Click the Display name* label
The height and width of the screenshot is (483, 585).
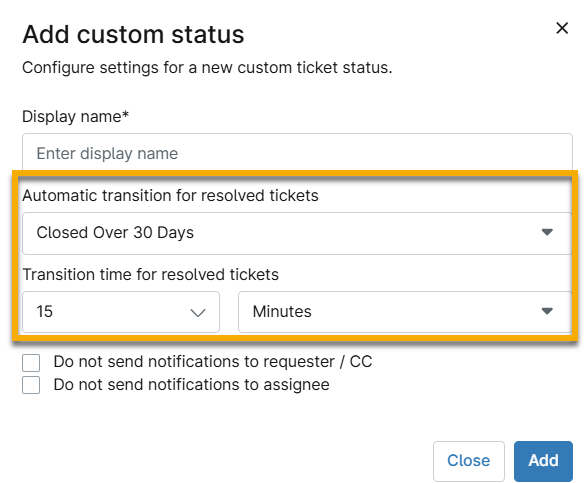tap(75, 117)
